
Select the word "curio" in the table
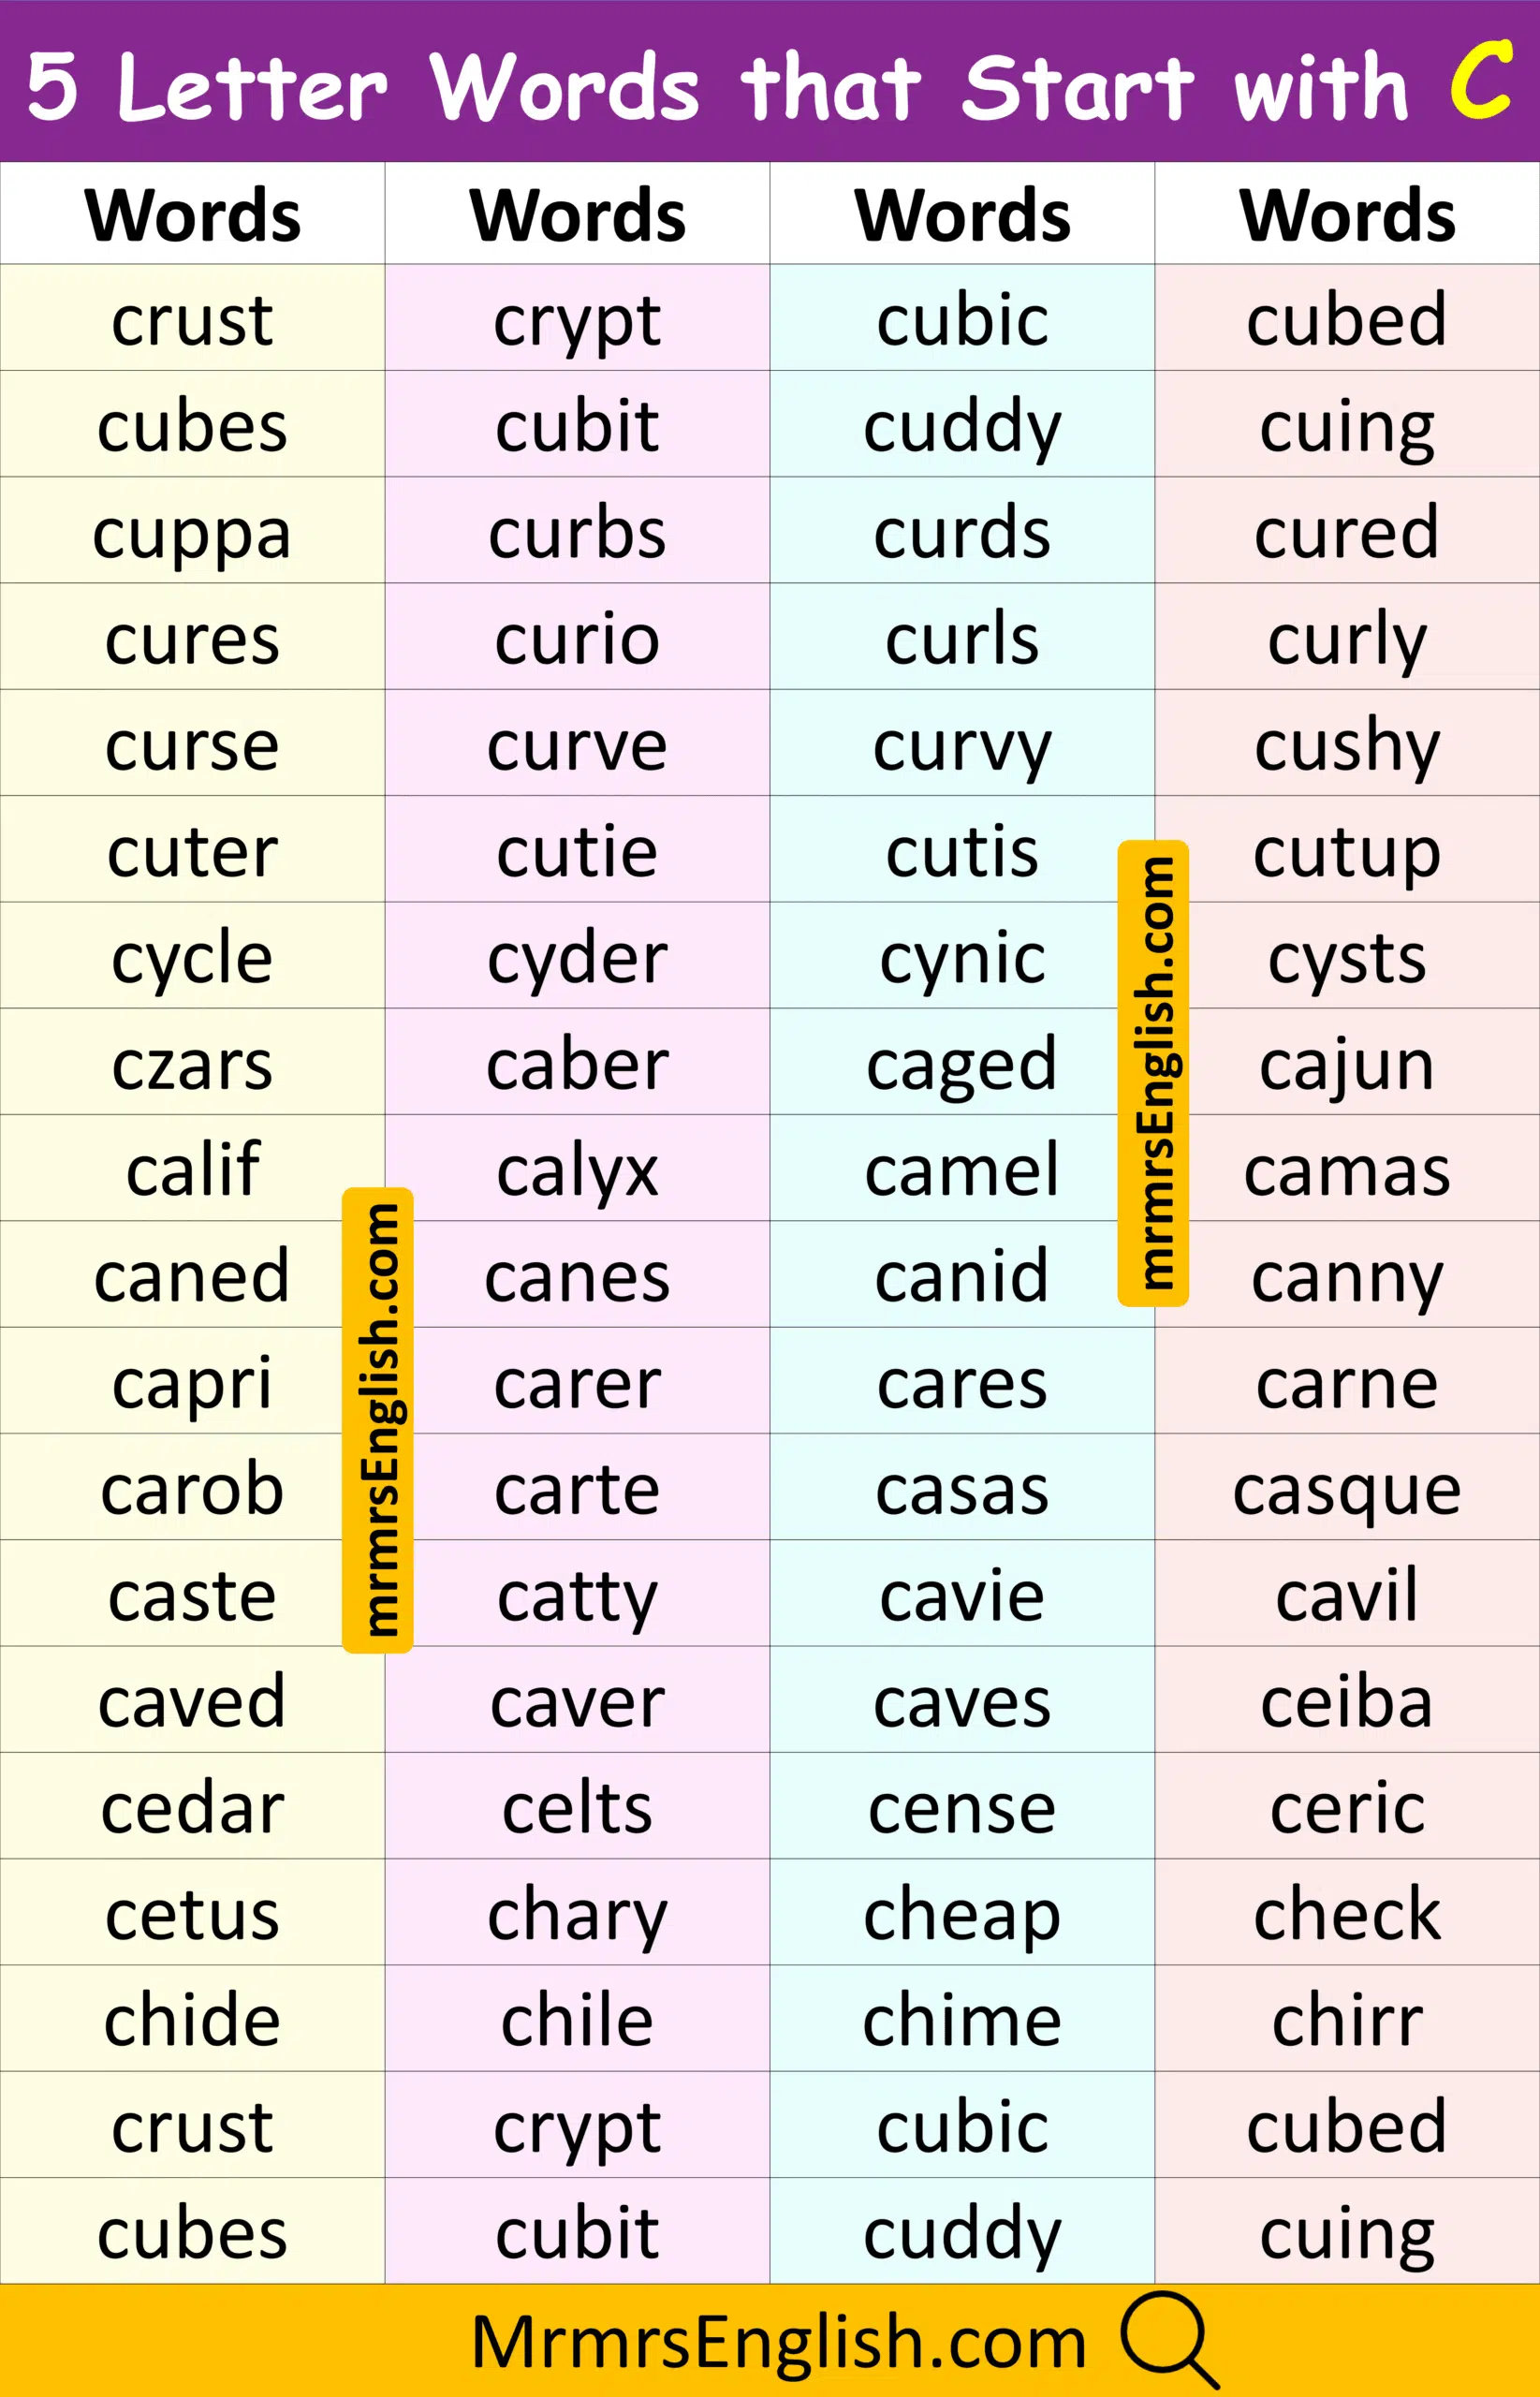[x=577, y=639]
